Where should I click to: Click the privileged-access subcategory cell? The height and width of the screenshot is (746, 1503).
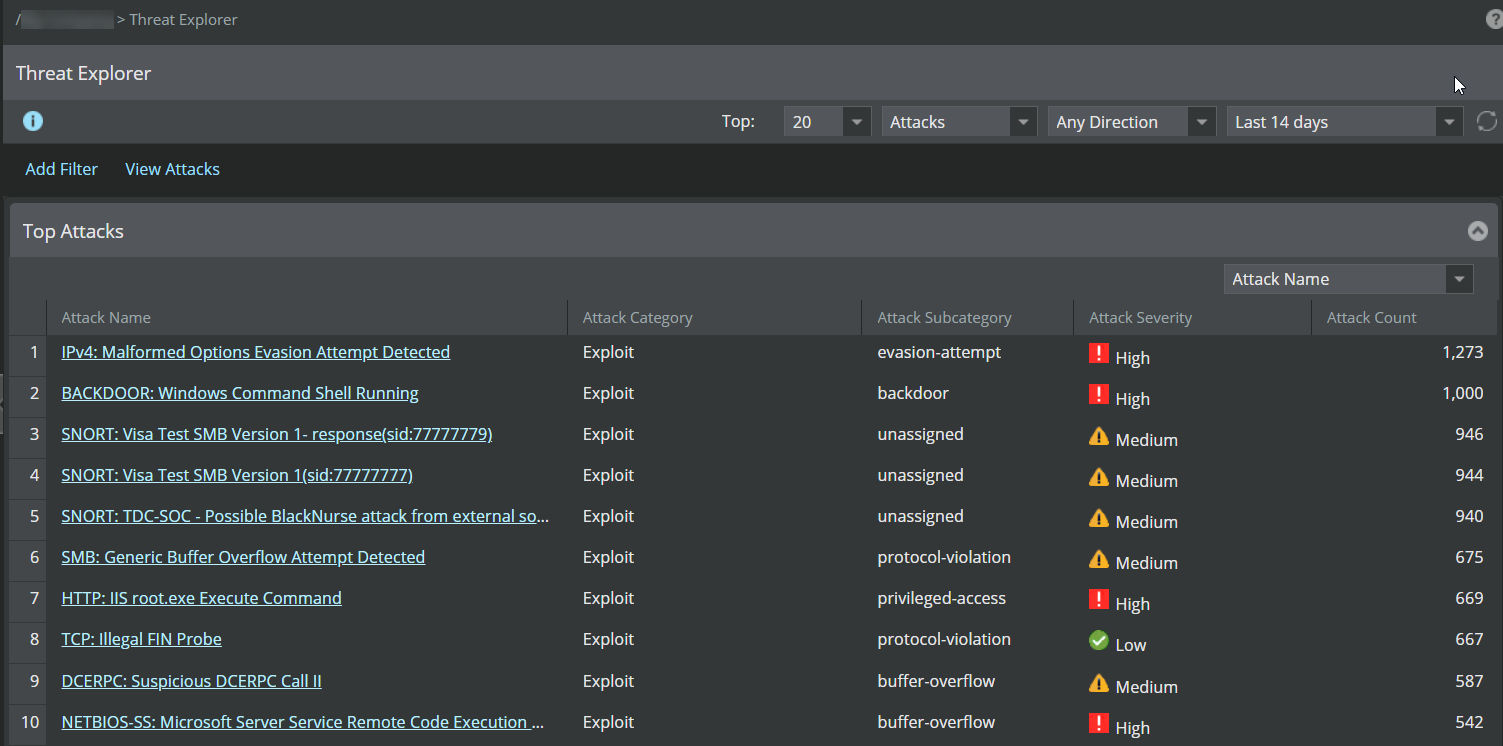942,598
